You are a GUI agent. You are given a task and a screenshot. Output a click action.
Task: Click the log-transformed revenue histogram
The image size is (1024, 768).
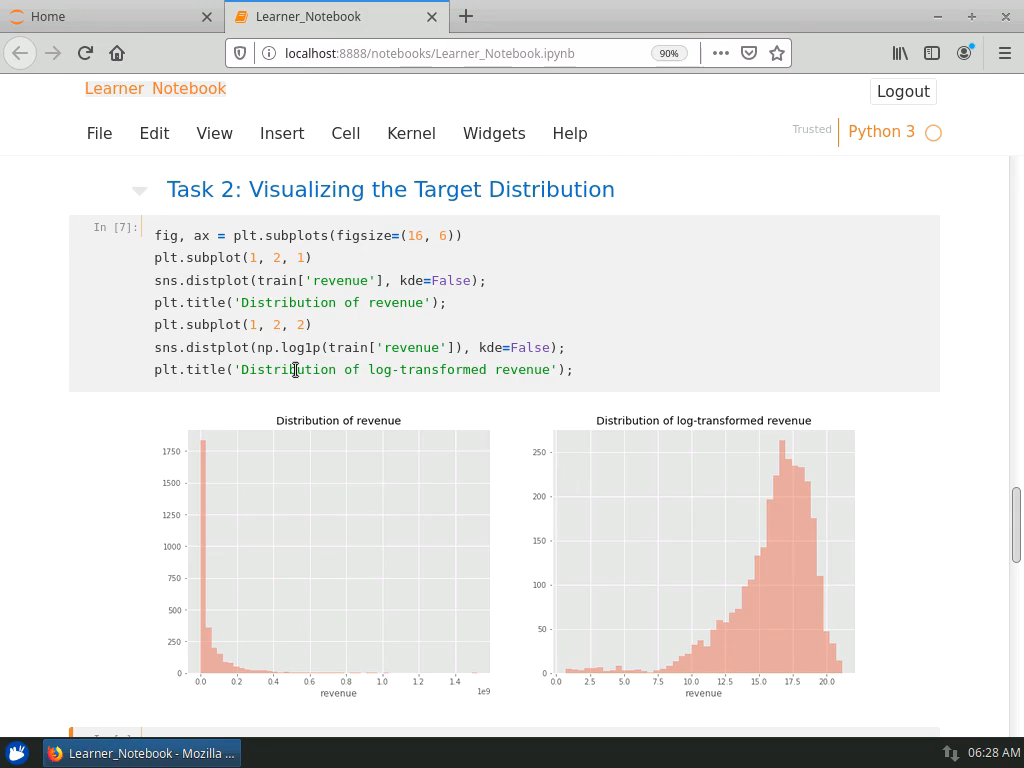(704, 552)
